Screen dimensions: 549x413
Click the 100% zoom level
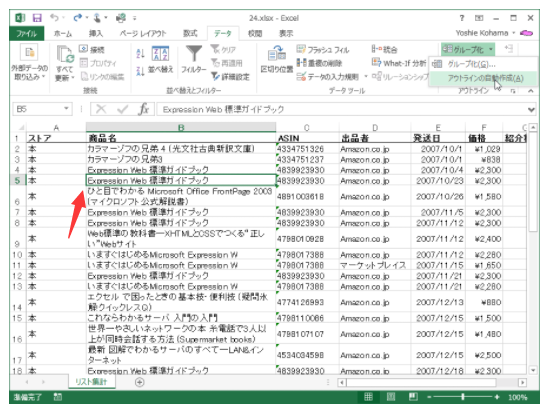(x=517, y=397)
